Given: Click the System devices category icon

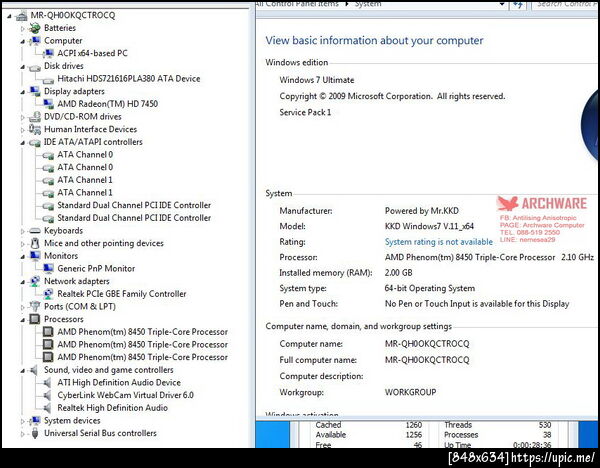Looking at the screenshot, I should coord(35,421).
